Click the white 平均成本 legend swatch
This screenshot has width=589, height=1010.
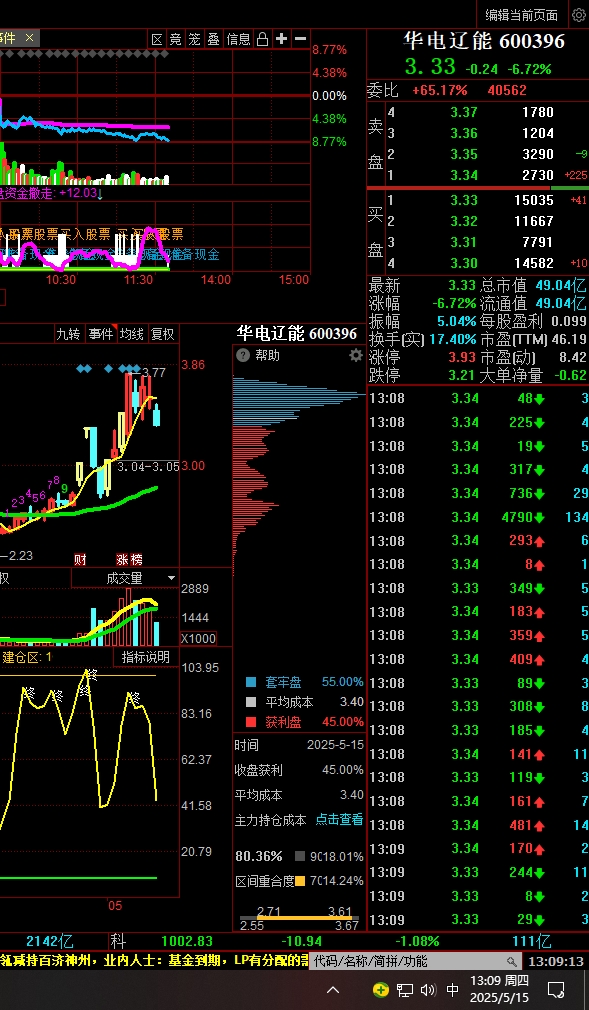click(251, 702)
